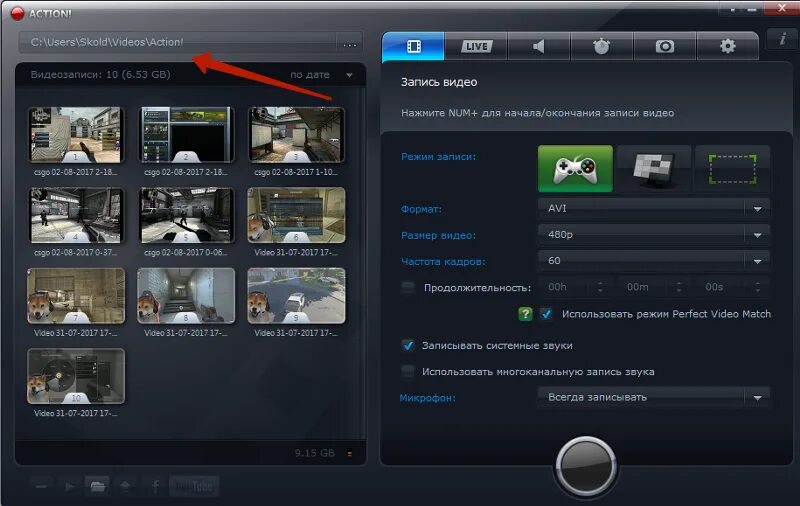800x506 pixels.
Task: Expand the Частота кадров 60 dropdown
Action: [x=654, y=261]
